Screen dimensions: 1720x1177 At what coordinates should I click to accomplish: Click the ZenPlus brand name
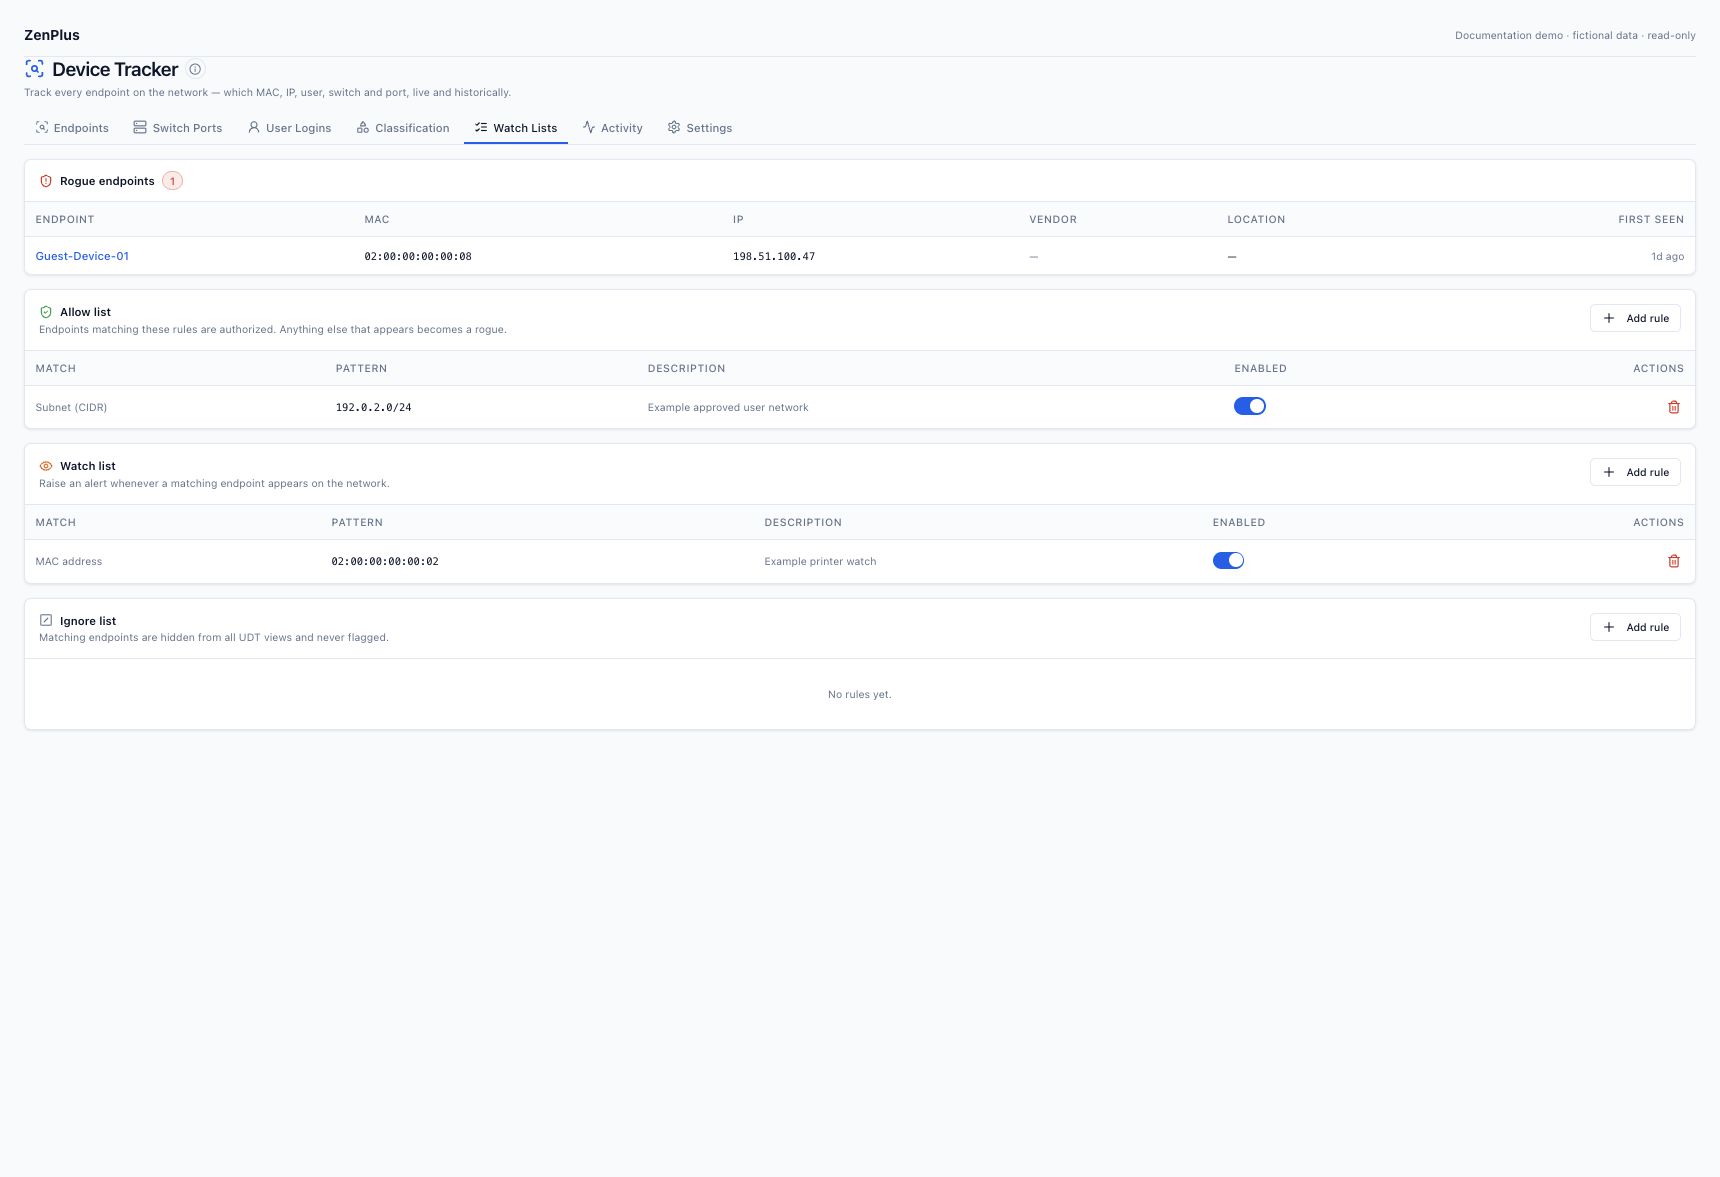tap(52, 35)
